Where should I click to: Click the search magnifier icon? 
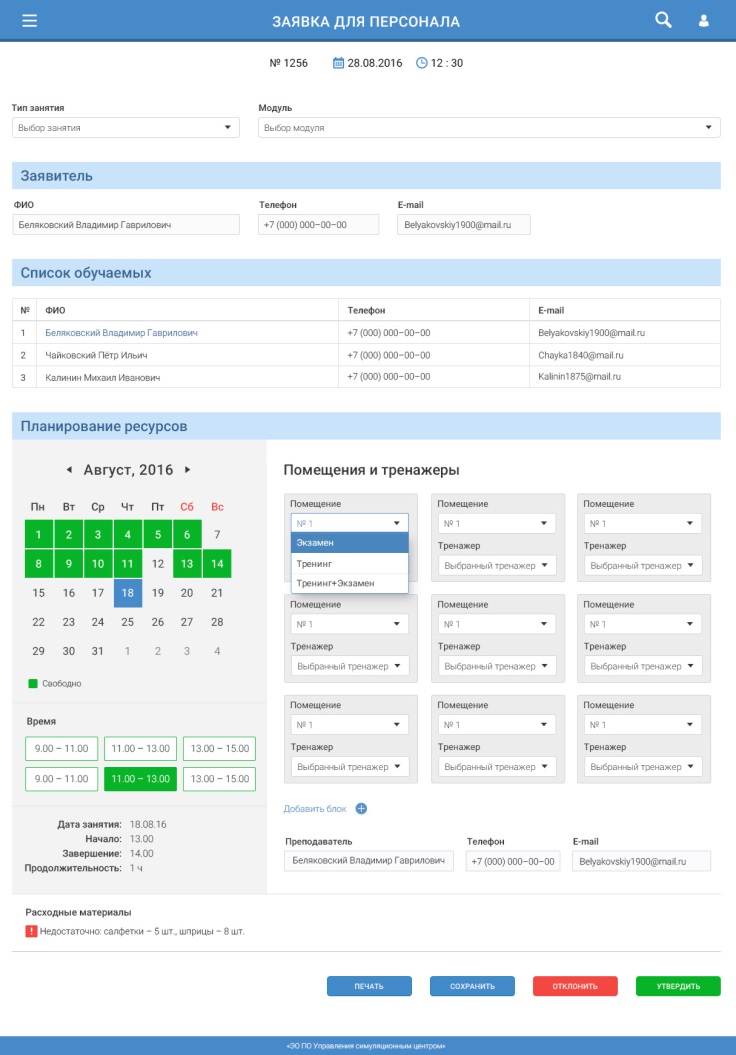tap(663, 20)
